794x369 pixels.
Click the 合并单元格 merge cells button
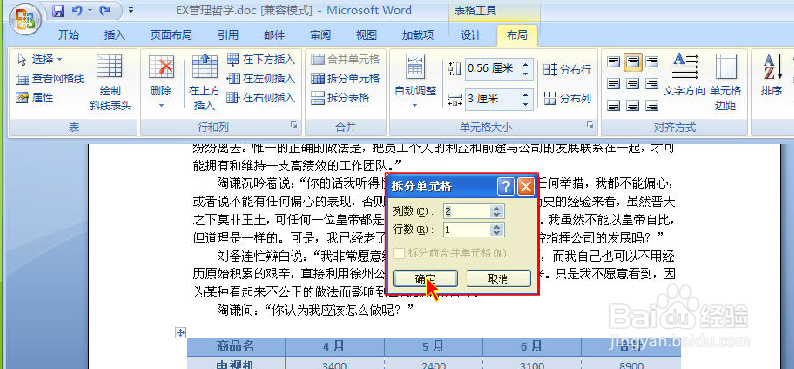click(x=345, y=59)
